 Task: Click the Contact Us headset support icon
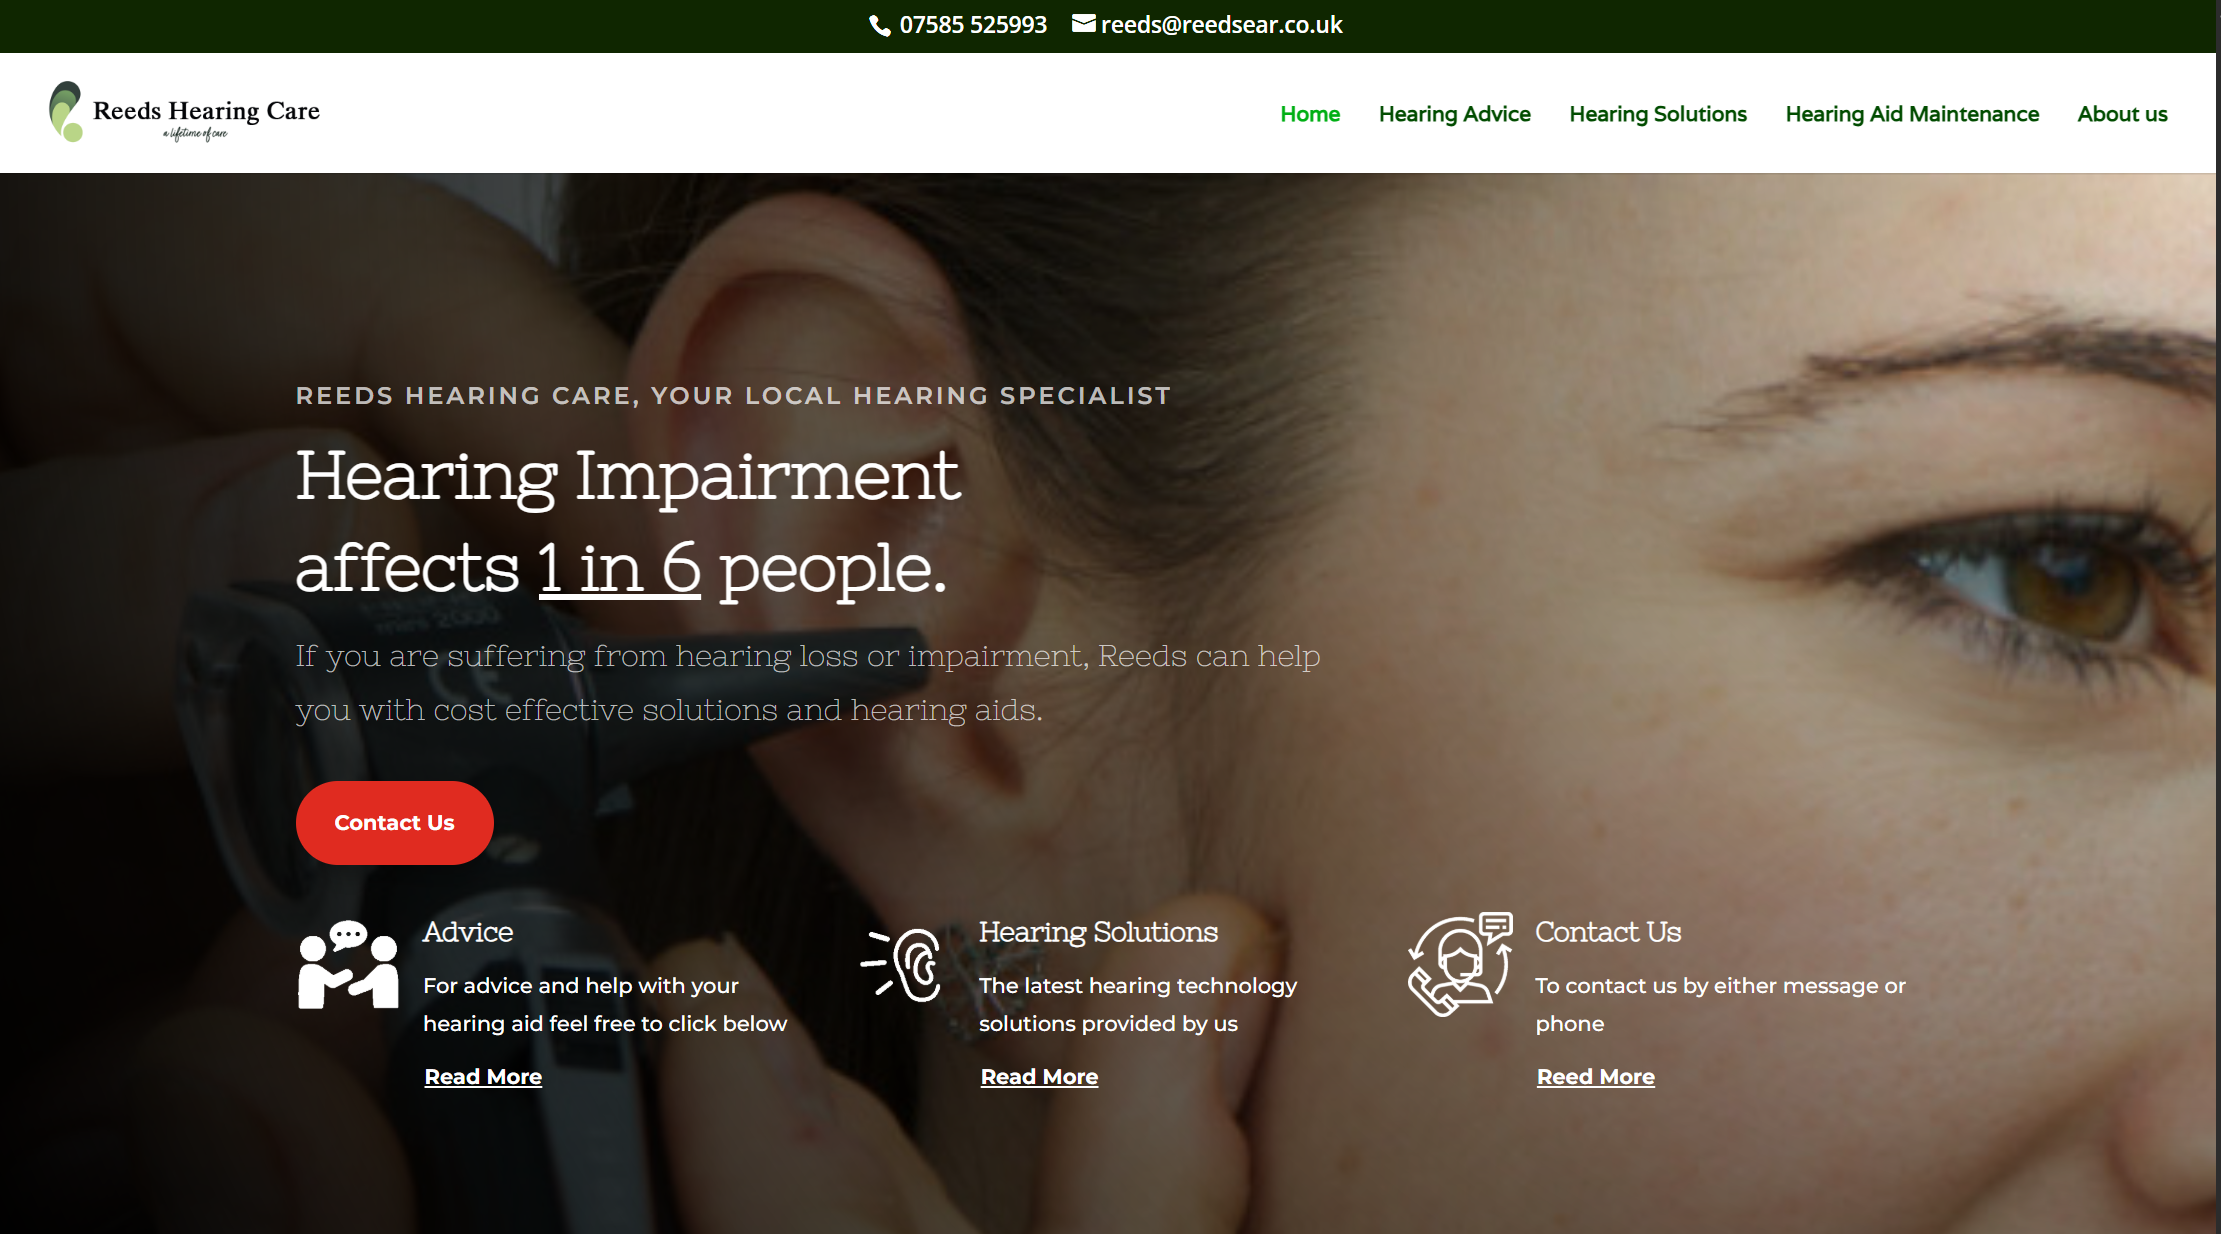pos(1460,965)
